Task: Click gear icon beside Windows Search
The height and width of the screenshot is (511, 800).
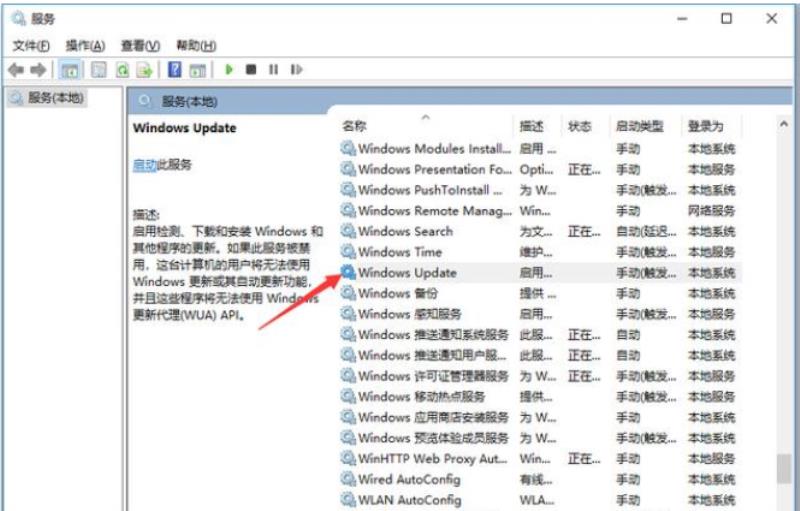Action: pyautogui.click(x=348, y=231)
